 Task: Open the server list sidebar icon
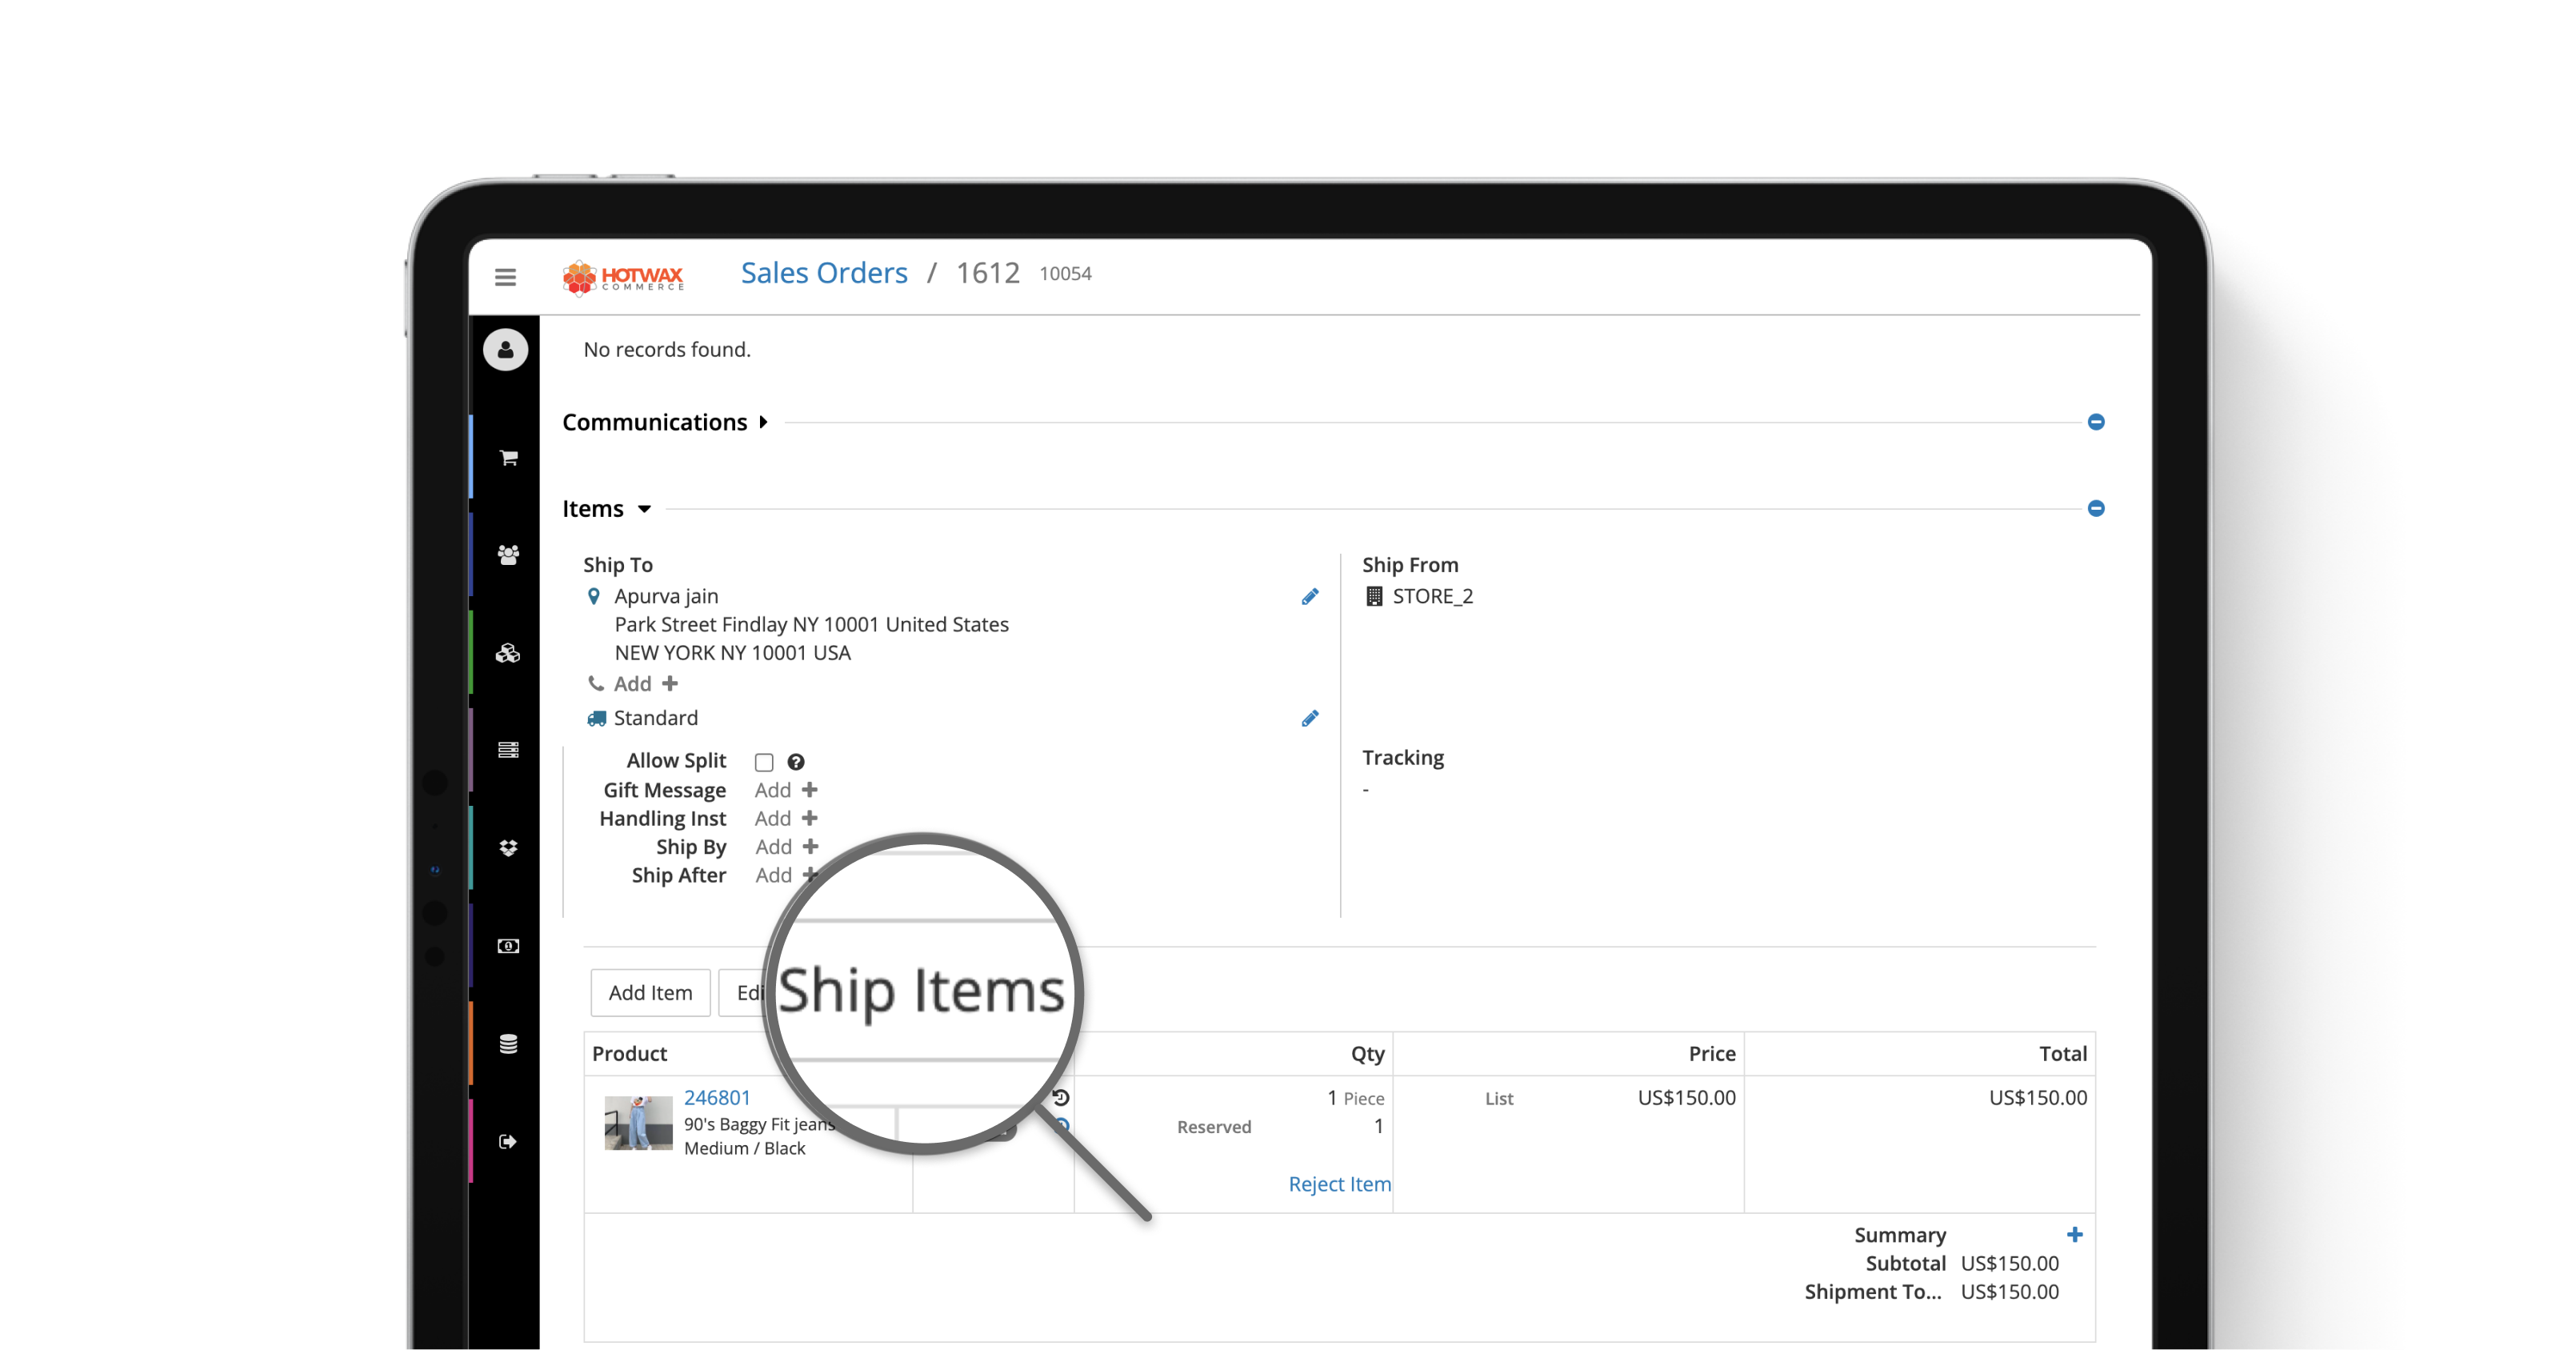(508, 750)
